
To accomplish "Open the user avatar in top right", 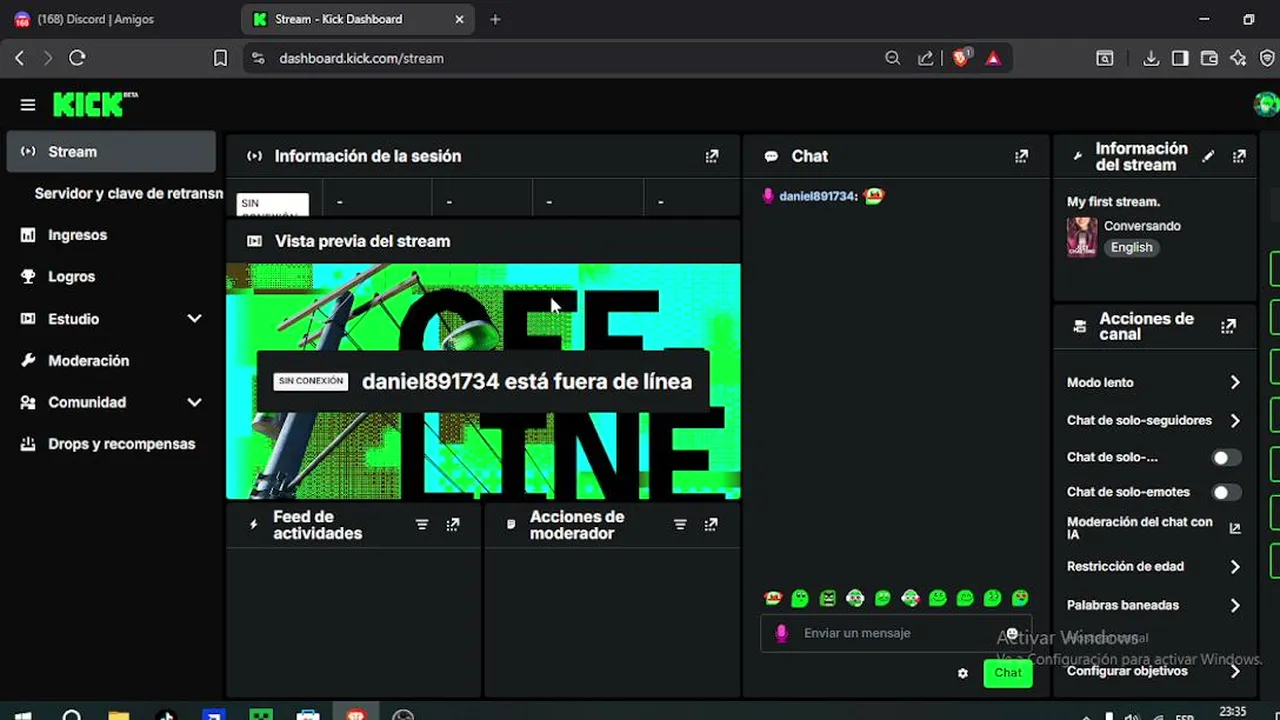I will (1267, 104).
